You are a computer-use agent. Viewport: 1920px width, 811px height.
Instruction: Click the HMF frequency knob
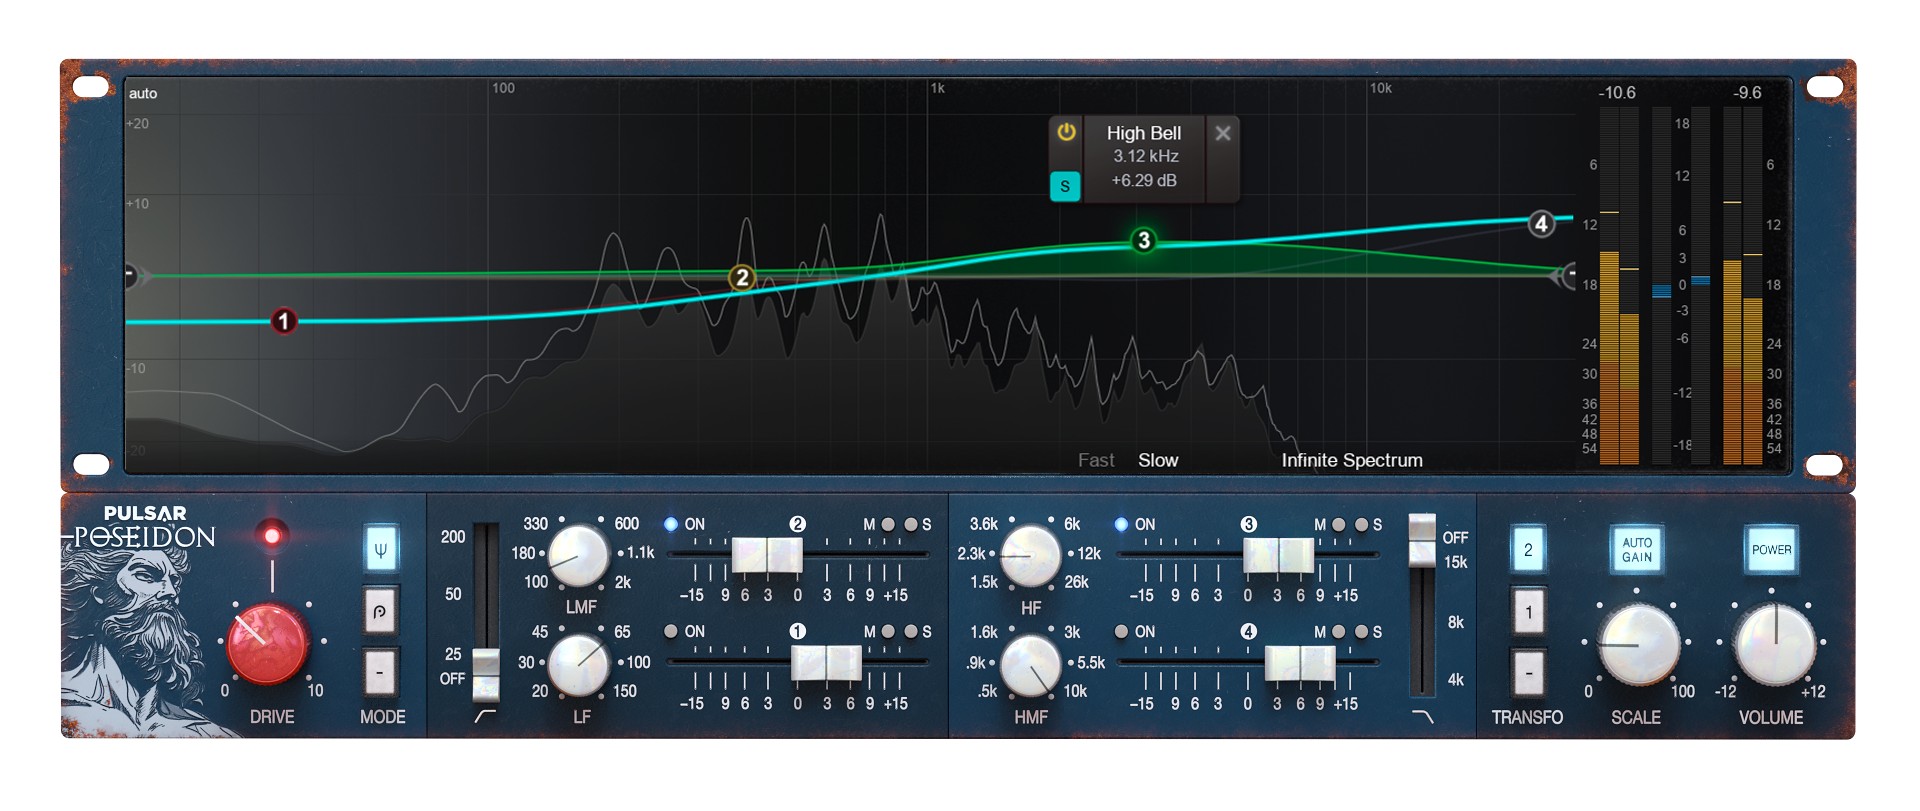pos(1030,666)
